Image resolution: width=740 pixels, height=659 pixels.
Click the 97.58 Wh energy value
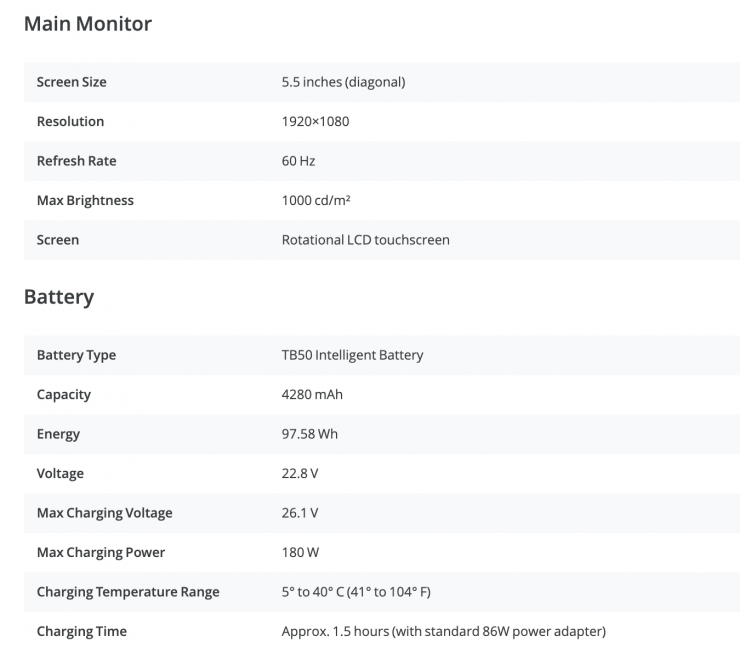(x=310, y=434)
